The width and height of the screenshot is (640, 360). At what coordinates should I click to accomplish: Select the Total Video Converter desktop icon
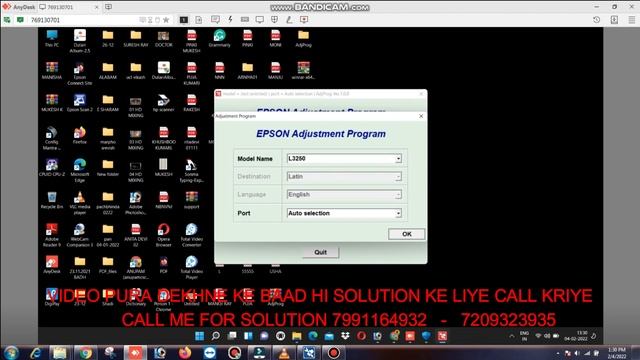(x=191, y=235)
